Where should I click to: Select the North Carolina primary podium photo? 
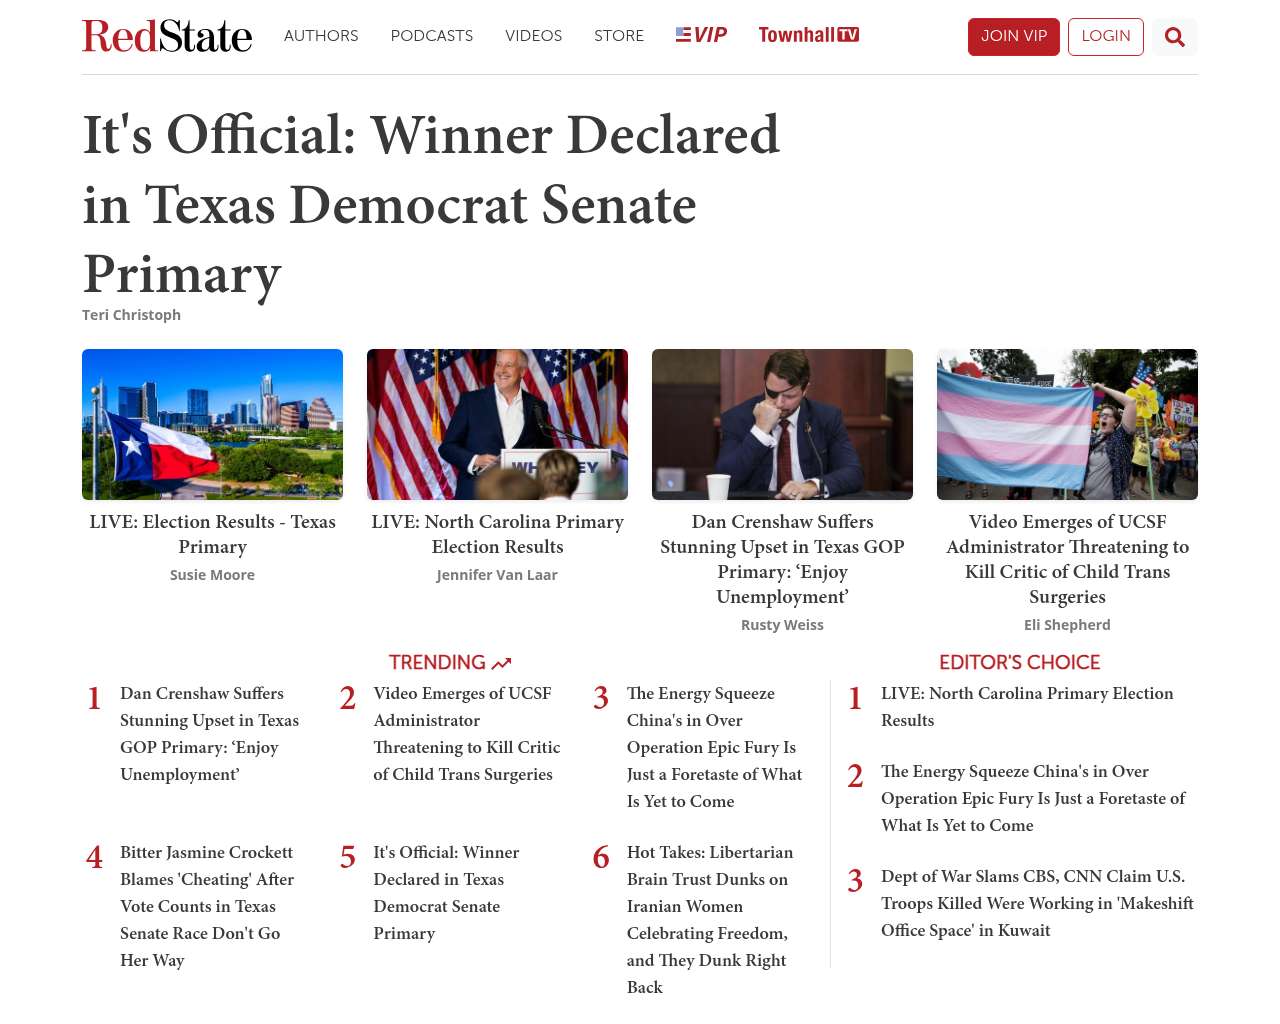497,424
